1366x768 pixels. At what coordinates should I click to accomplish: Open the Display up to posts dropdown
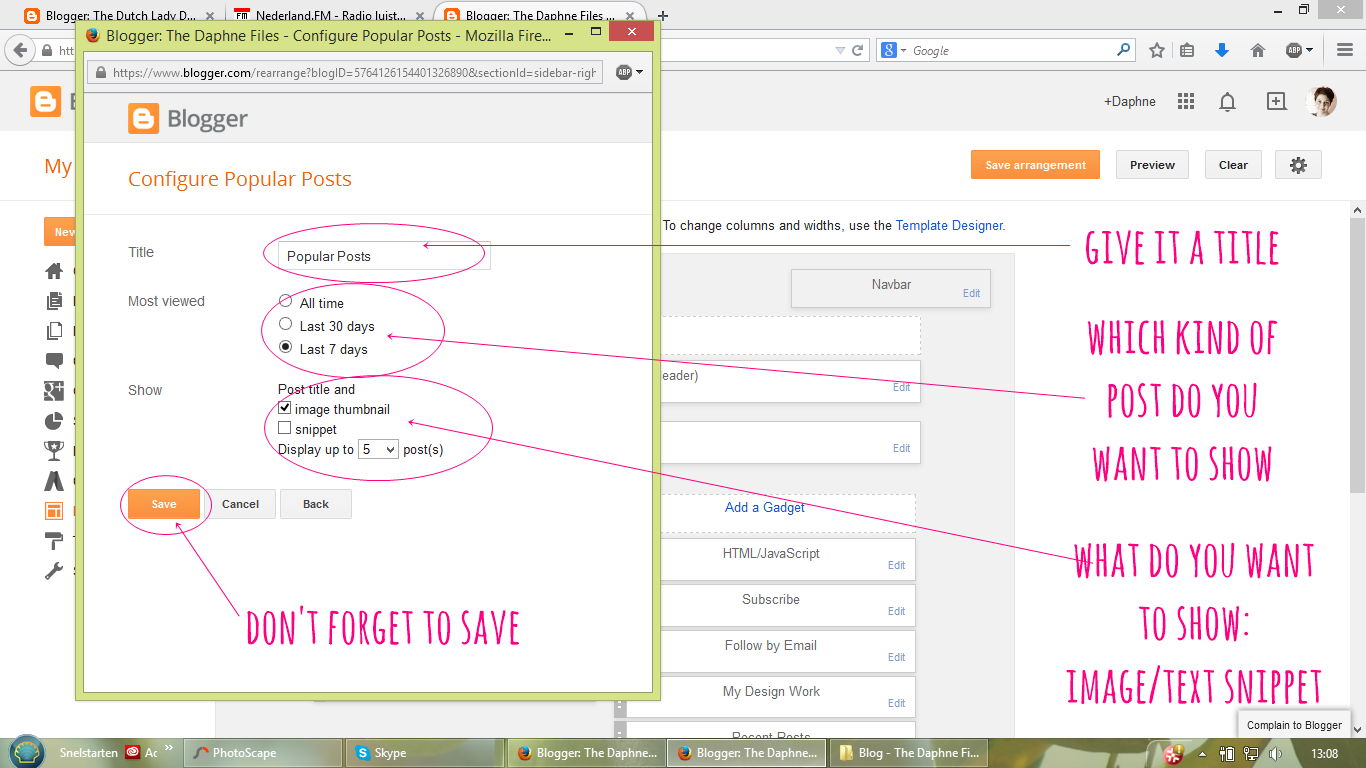[x=378, y=449]
